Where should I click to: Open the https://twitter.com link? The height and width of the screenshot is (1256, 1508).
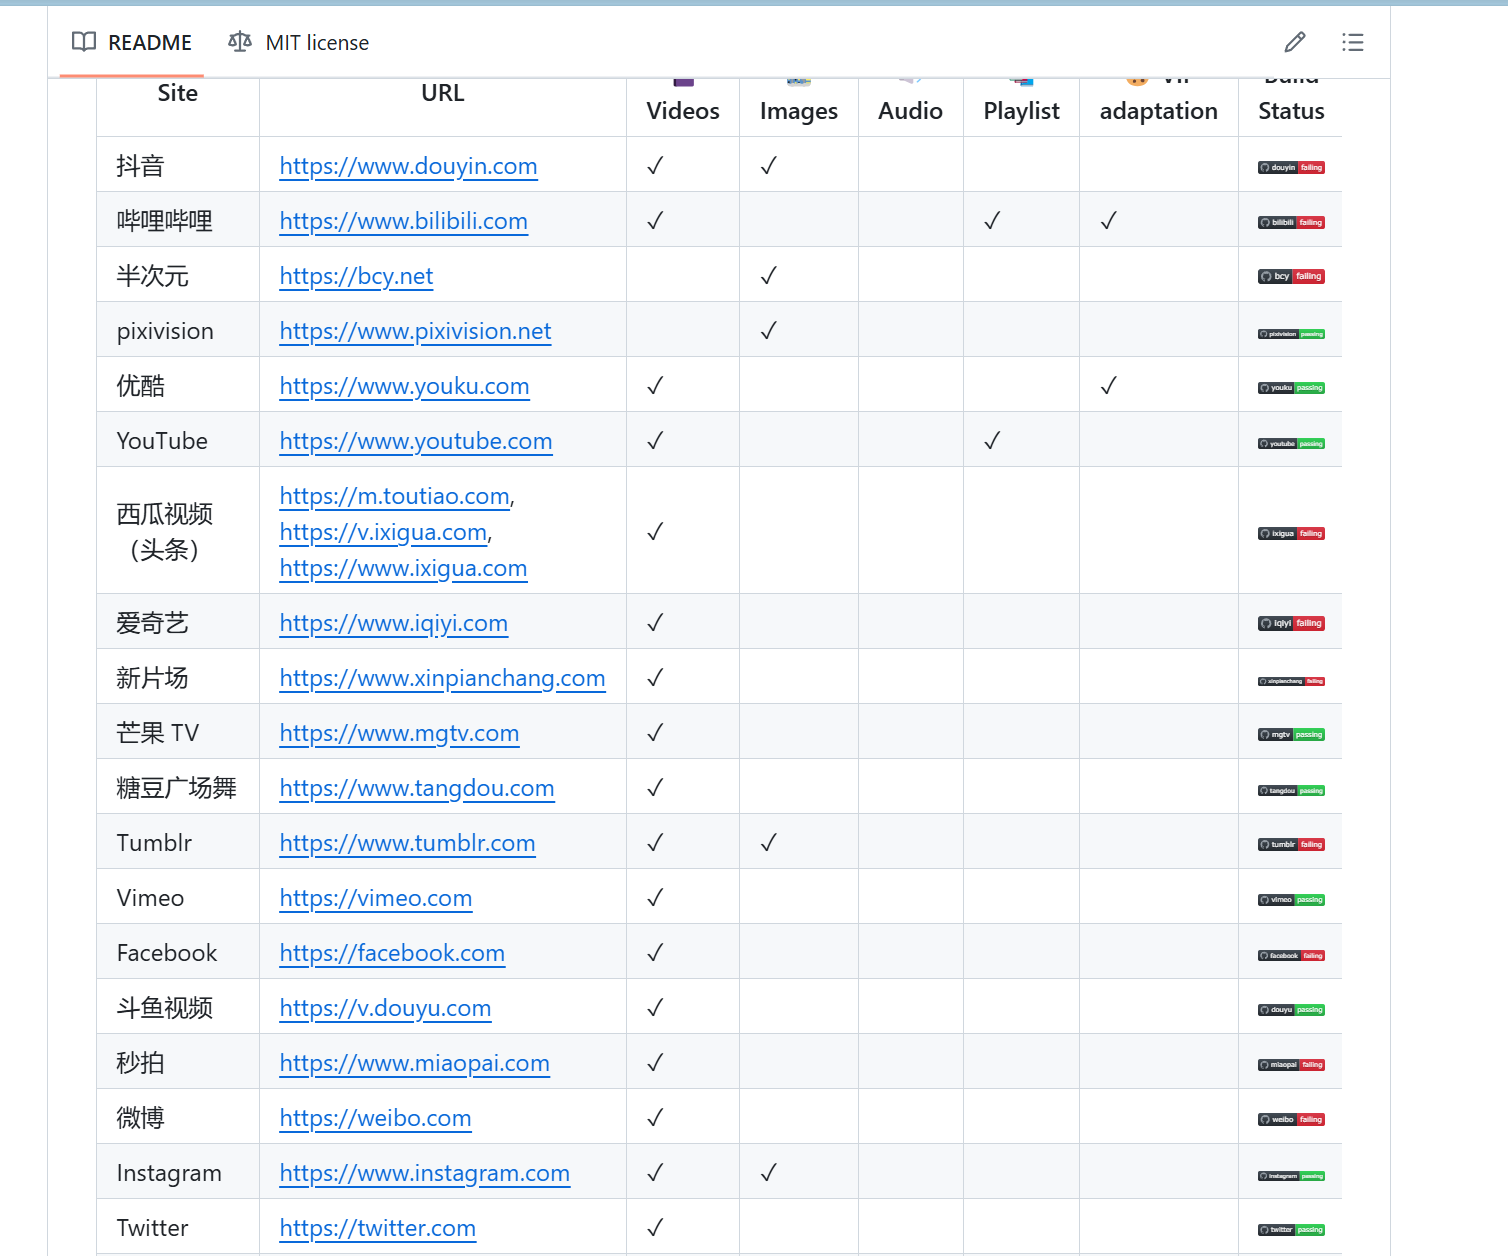(378, 1228)
